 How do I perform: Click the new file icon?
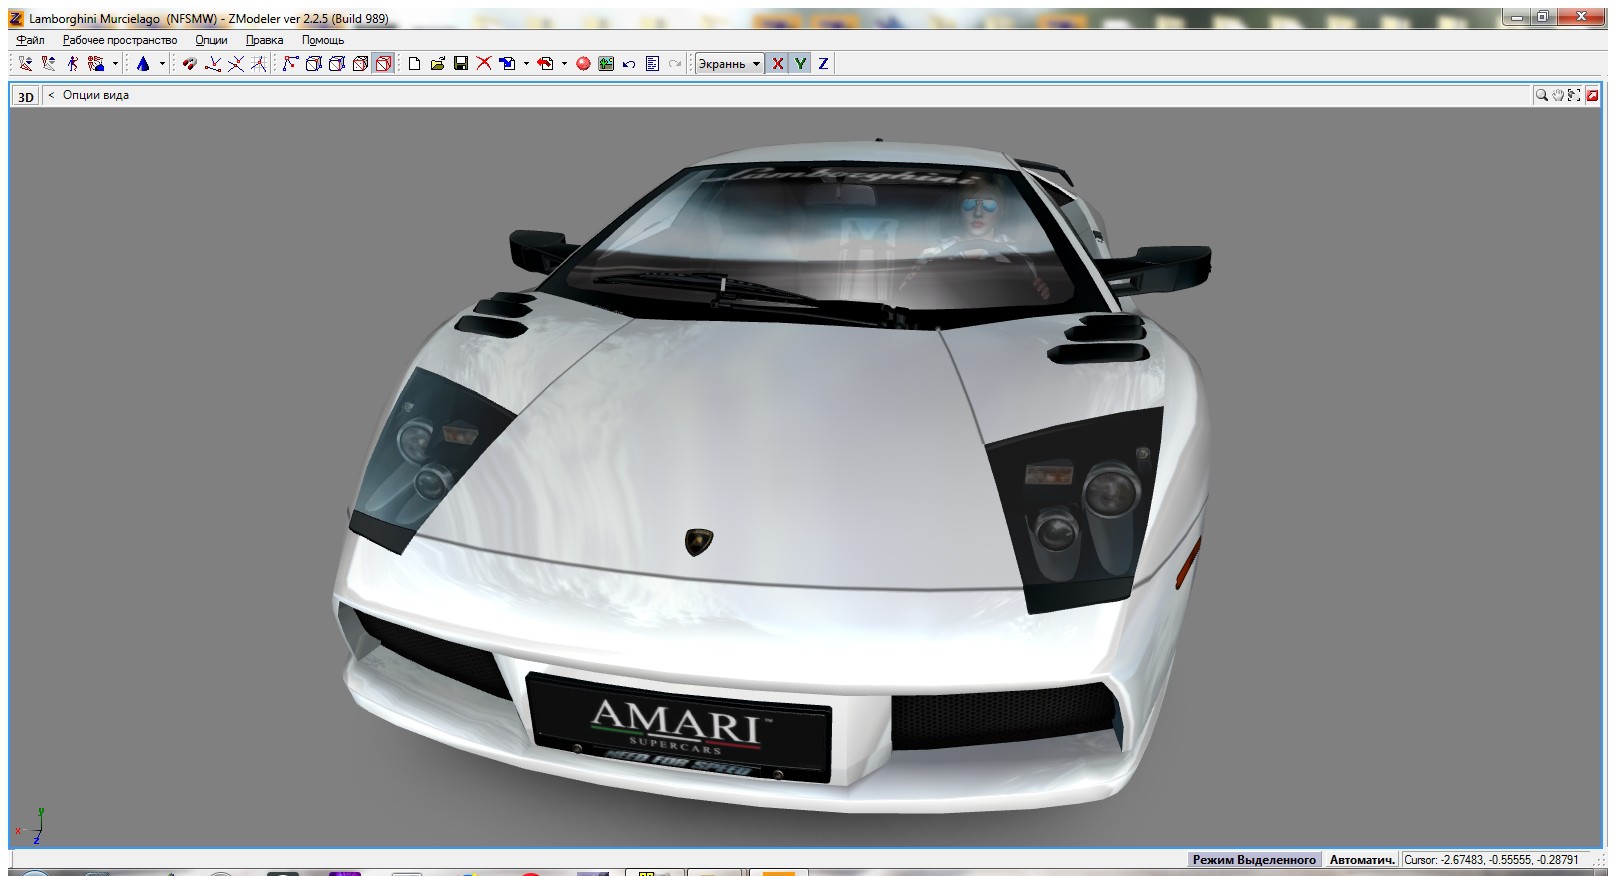414,64
